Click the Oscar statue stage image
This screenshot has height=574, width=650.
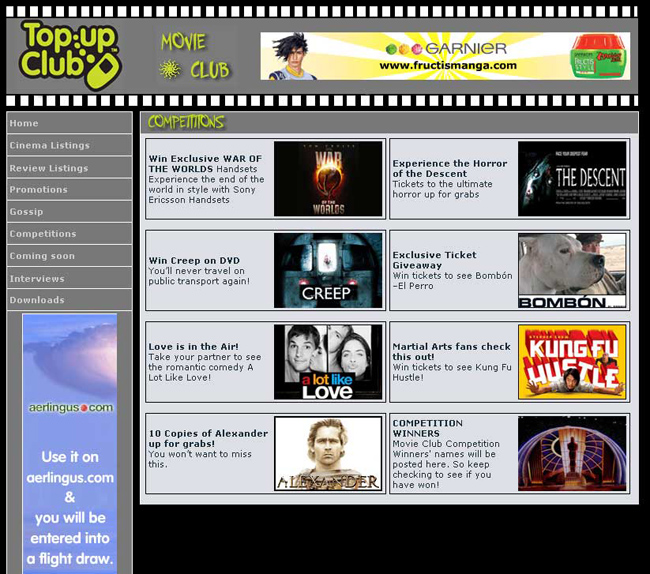[572, 453]
